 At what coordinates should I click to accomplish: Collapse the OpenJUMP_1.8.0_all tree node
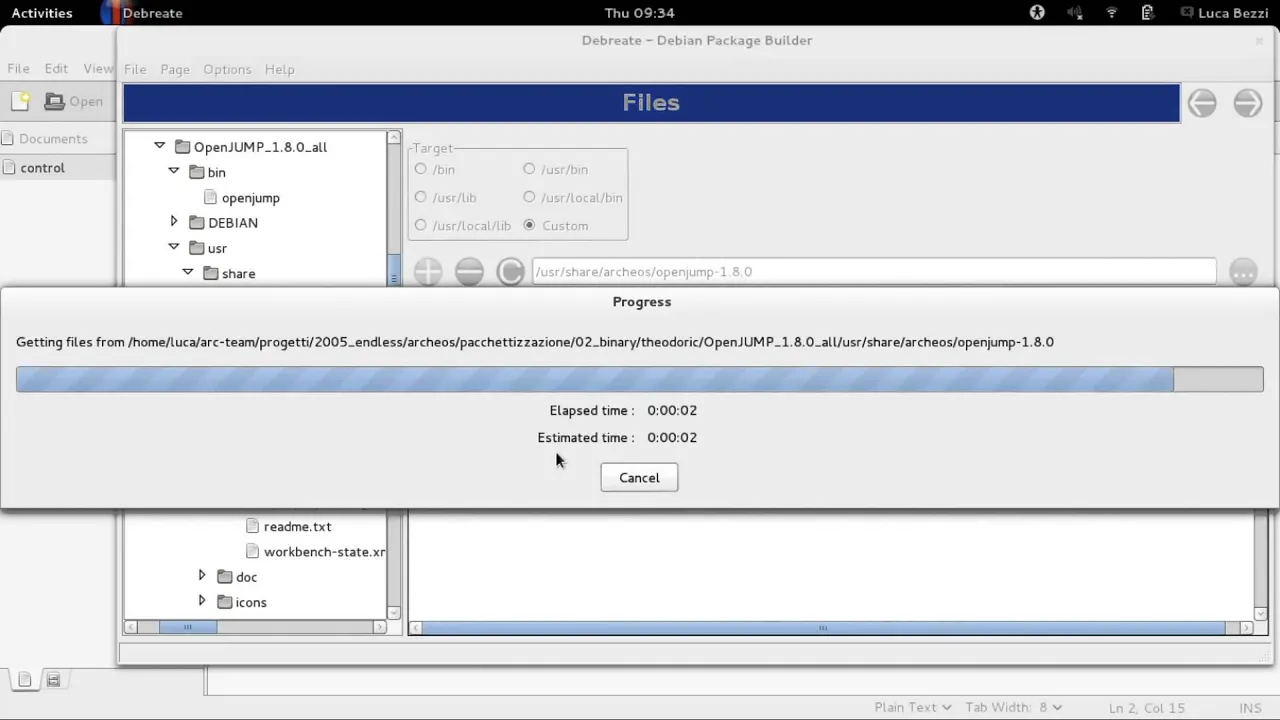click(x=159, y=146)
